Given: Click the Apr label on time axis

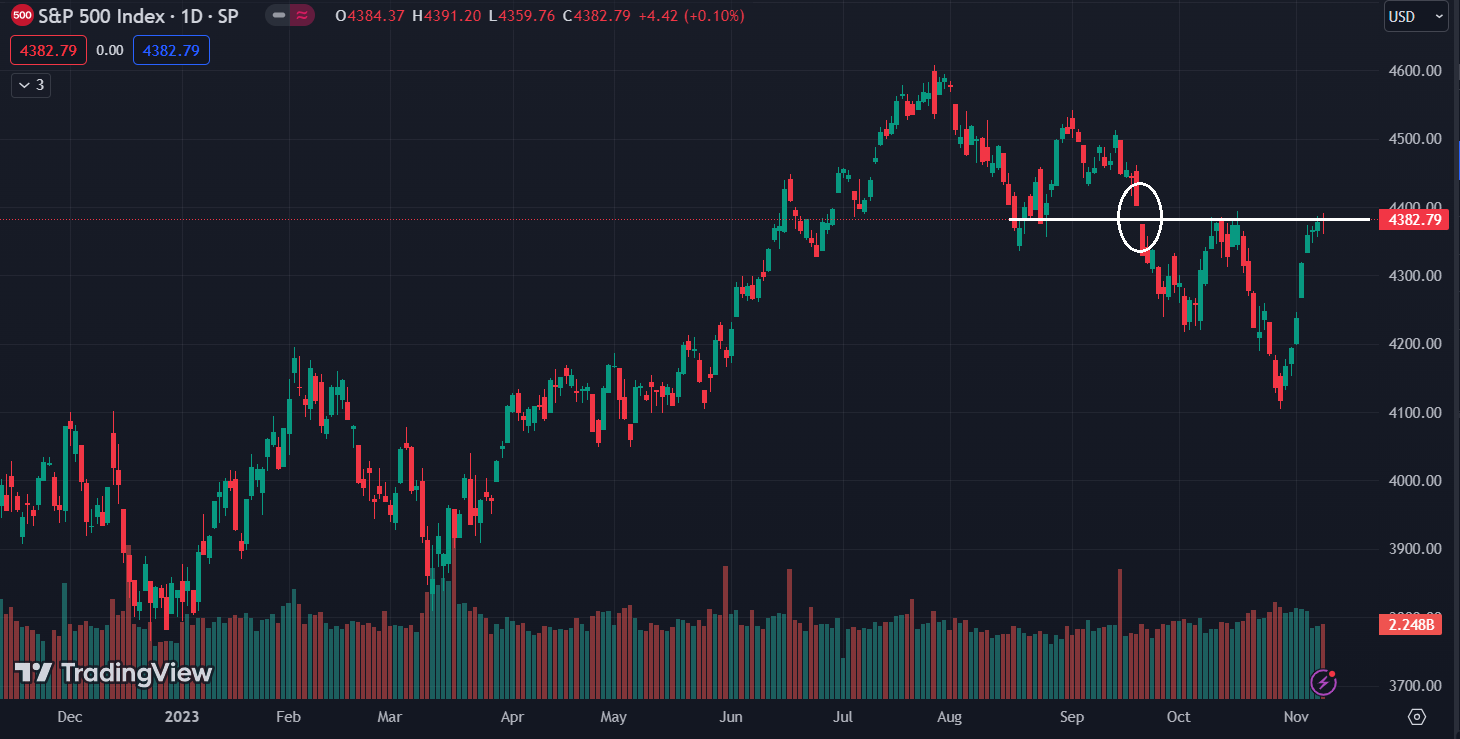Looking at the screenshot, I should click(512, 717).
